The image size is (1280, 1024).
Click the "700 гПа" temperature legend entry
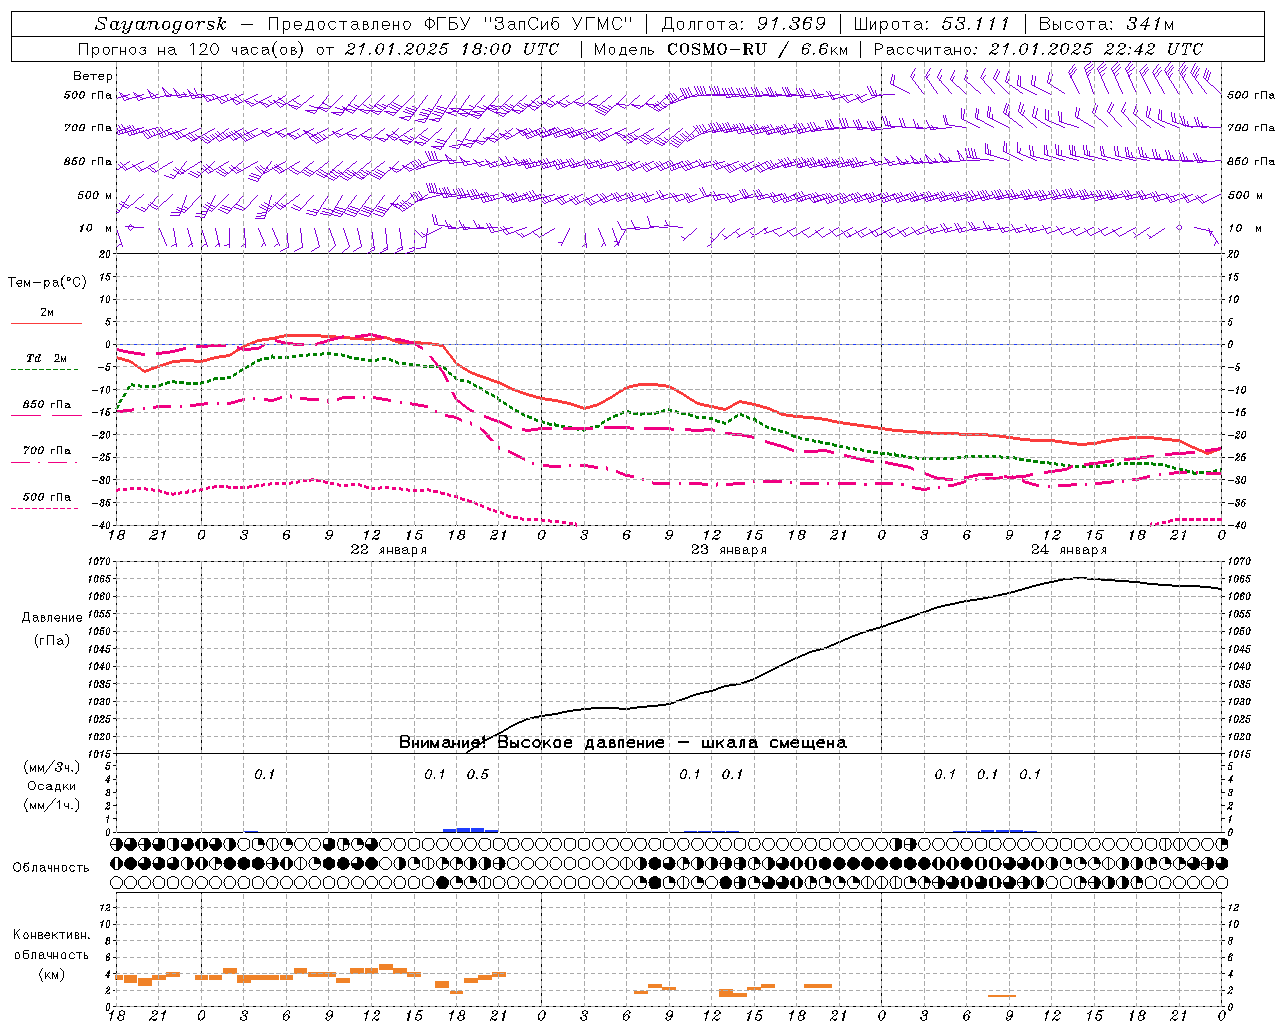46,451
